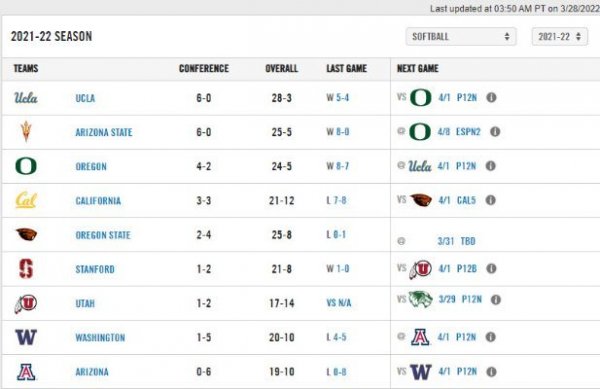Open the Washington team name link

click(100, 338)
